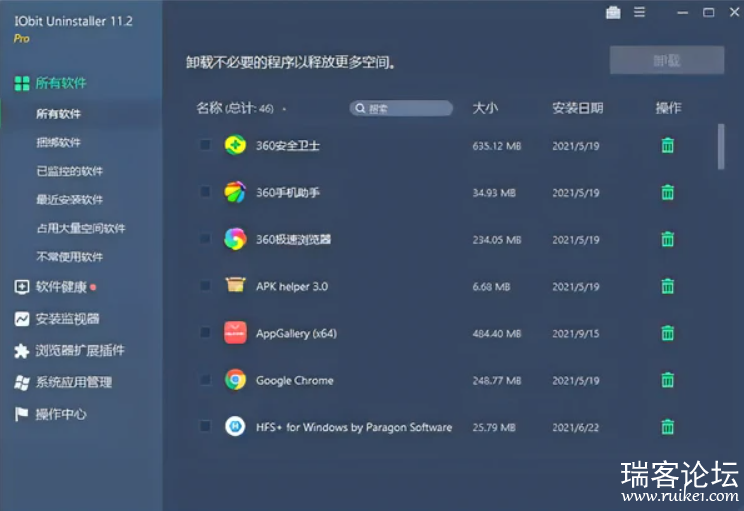Viewport: 744px width, 511px height.
Task: Show 最近安装软件 list
Action: [70, 199]
